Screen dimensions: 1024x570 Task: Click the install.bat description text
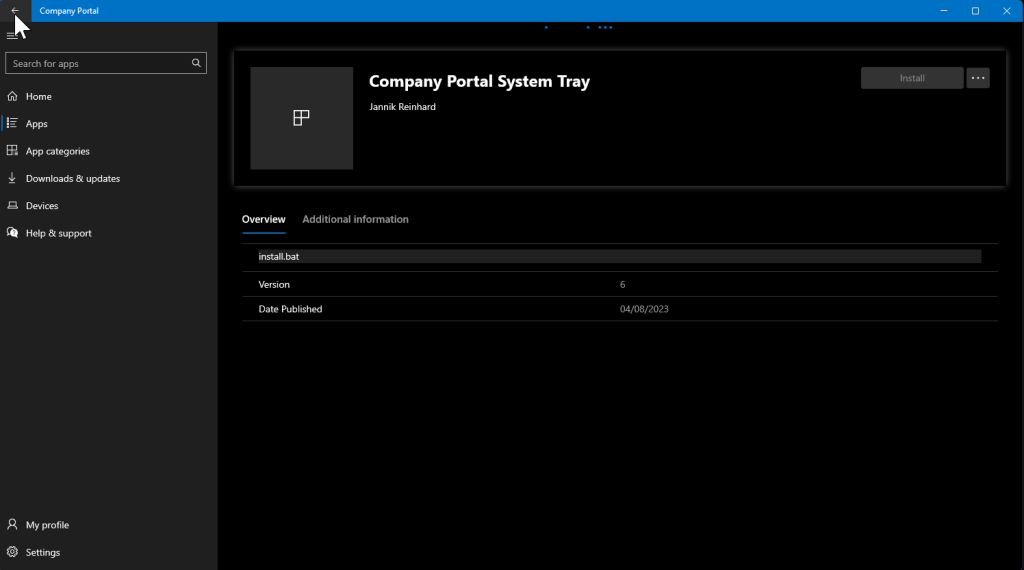(279, 257)
